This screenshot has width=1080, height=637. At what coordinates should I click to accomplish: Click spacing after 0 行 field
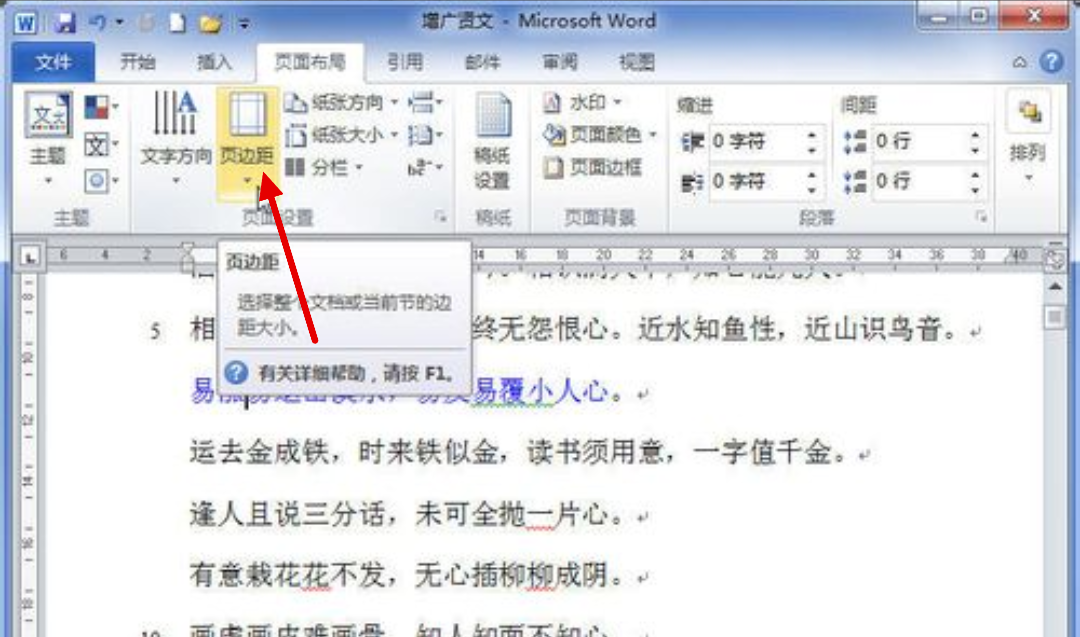tap(918, 182)
